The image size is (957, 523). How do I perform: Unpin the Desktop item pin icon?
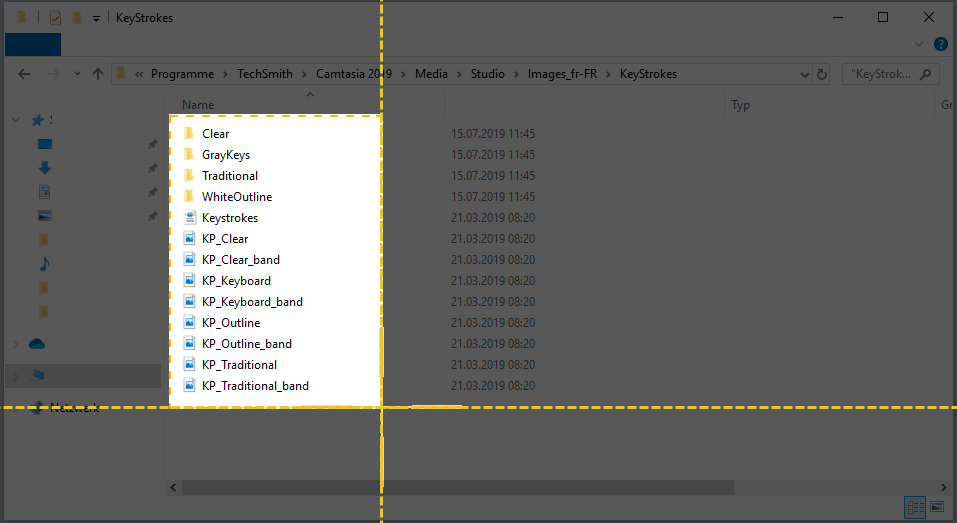[153, 144]
